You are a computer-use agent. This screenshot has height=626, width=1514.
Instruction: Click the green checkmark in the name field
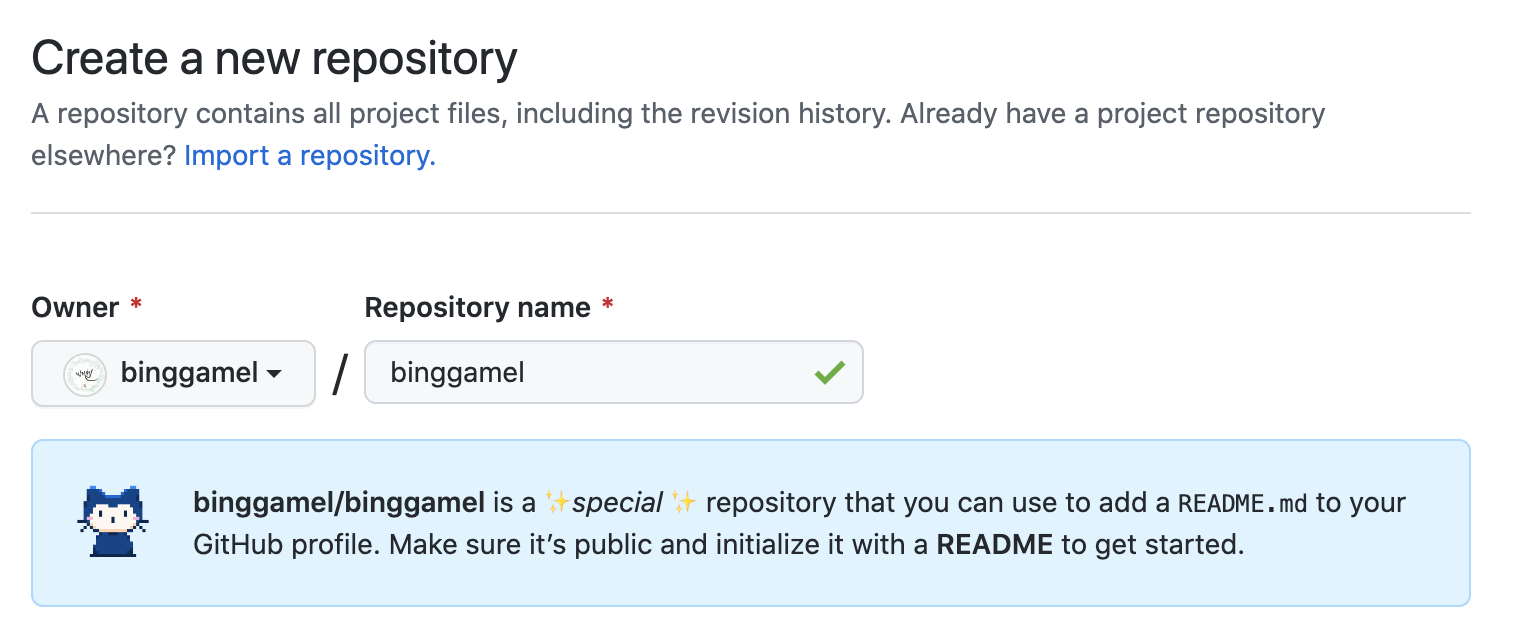(x=829, y=373)
